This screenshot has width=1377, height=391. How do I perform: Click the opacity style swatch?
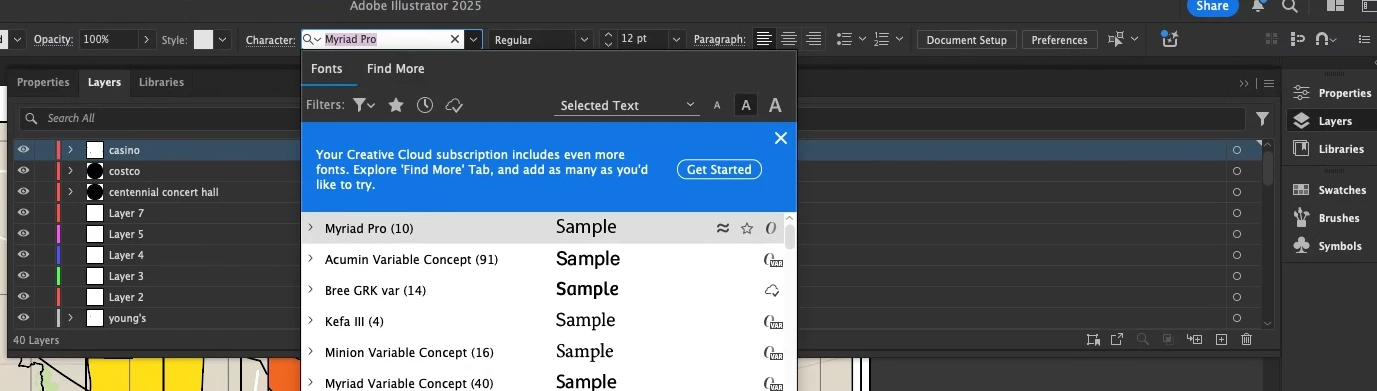(203, 40)
